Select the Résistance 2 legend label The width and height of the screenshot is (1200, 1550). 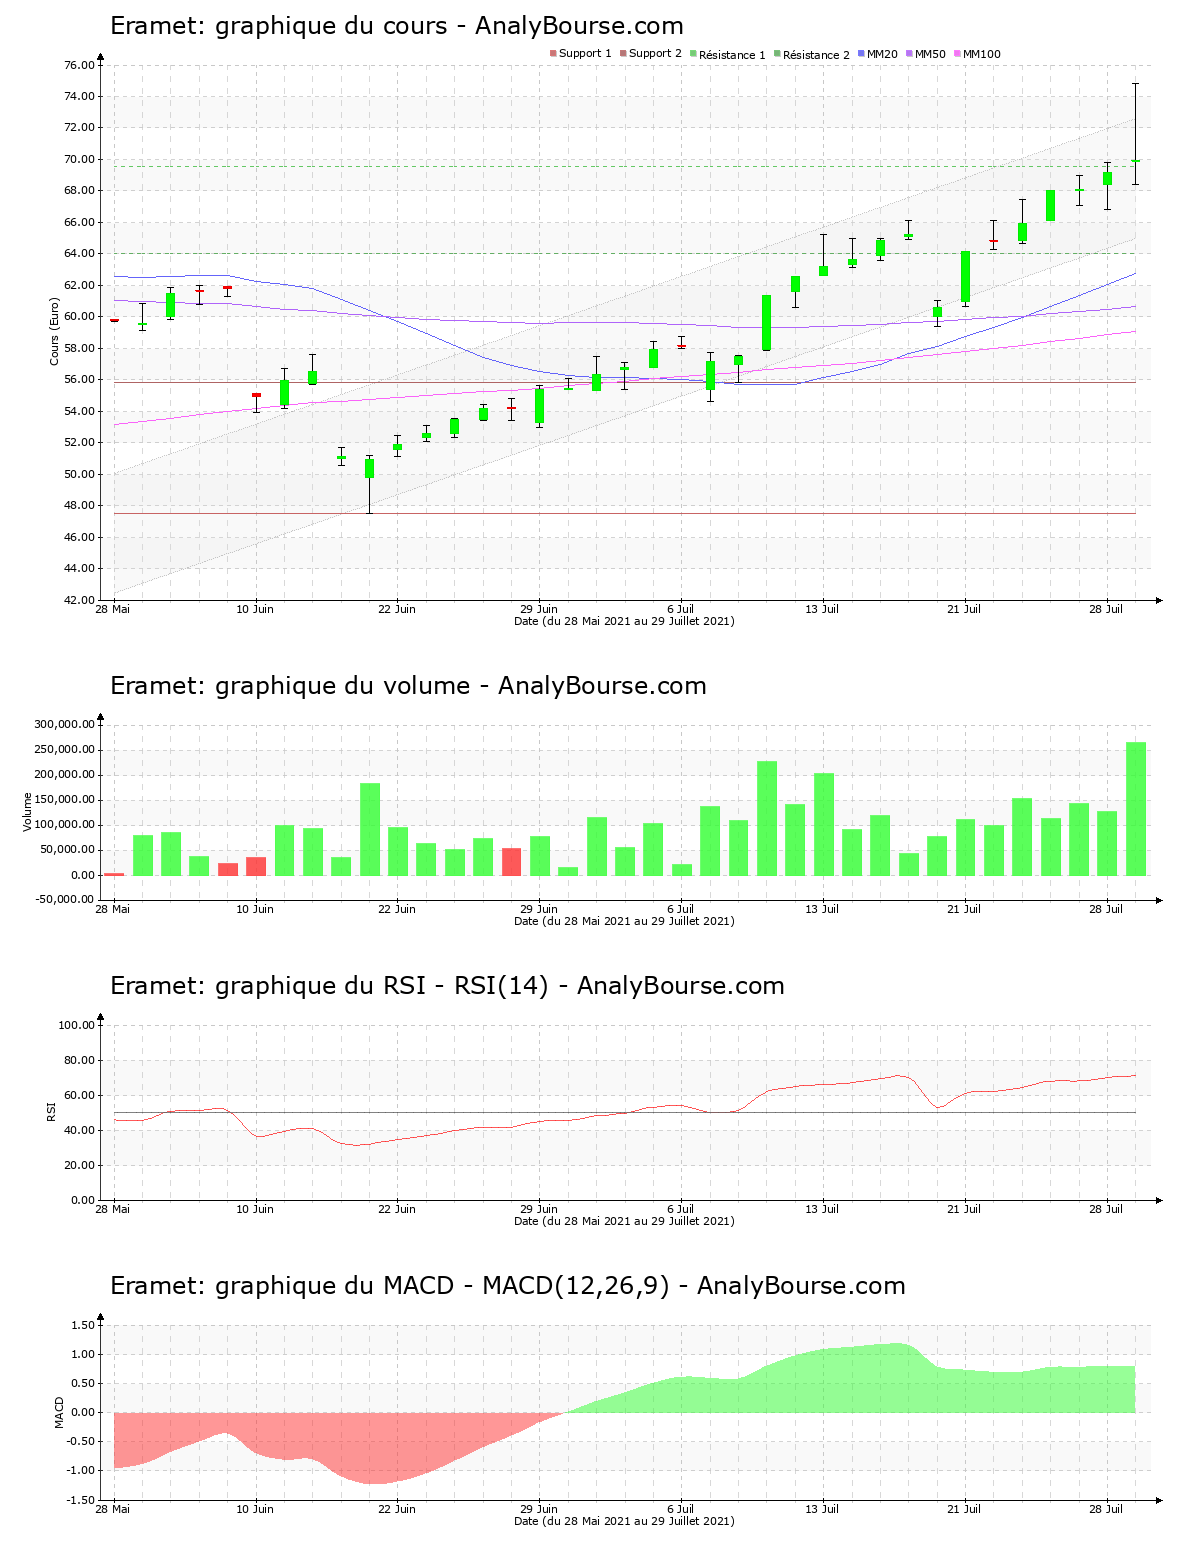pyautogui.click(x=816, y=54)
